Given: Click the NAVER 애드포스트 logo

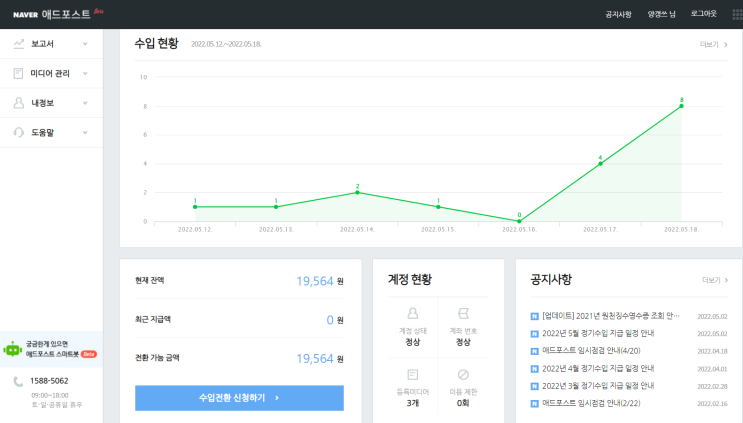Looking at the screenshot, I should (x=58, y=14).
